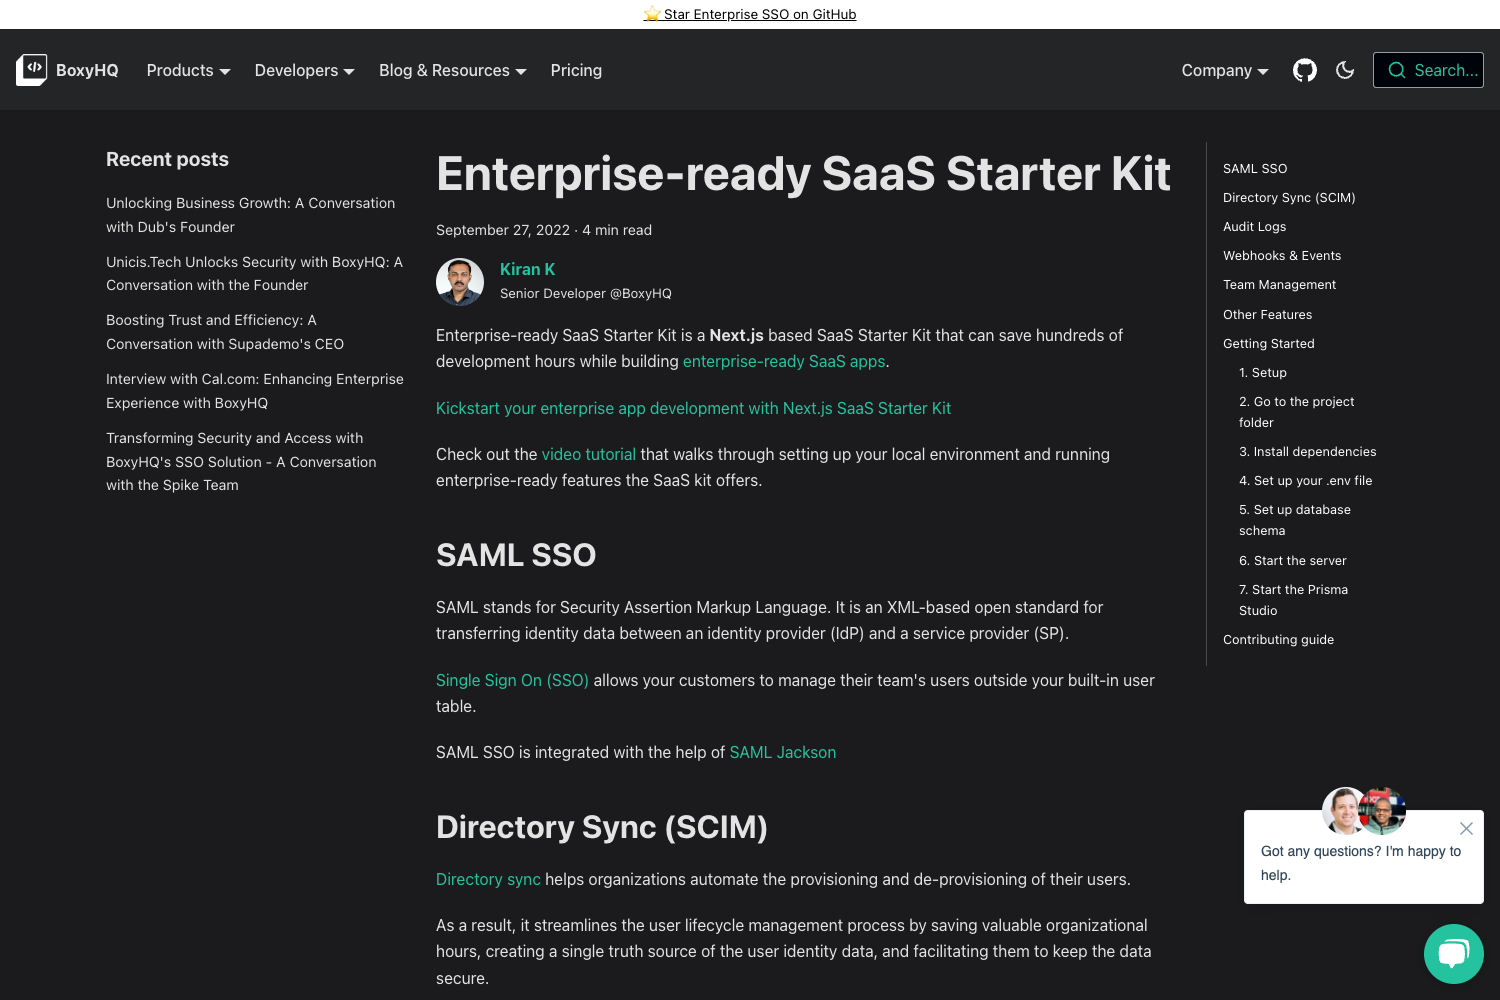Open the SAML Jackson link
Viewport: 1500px width, 1000px height.
(783, 752)
